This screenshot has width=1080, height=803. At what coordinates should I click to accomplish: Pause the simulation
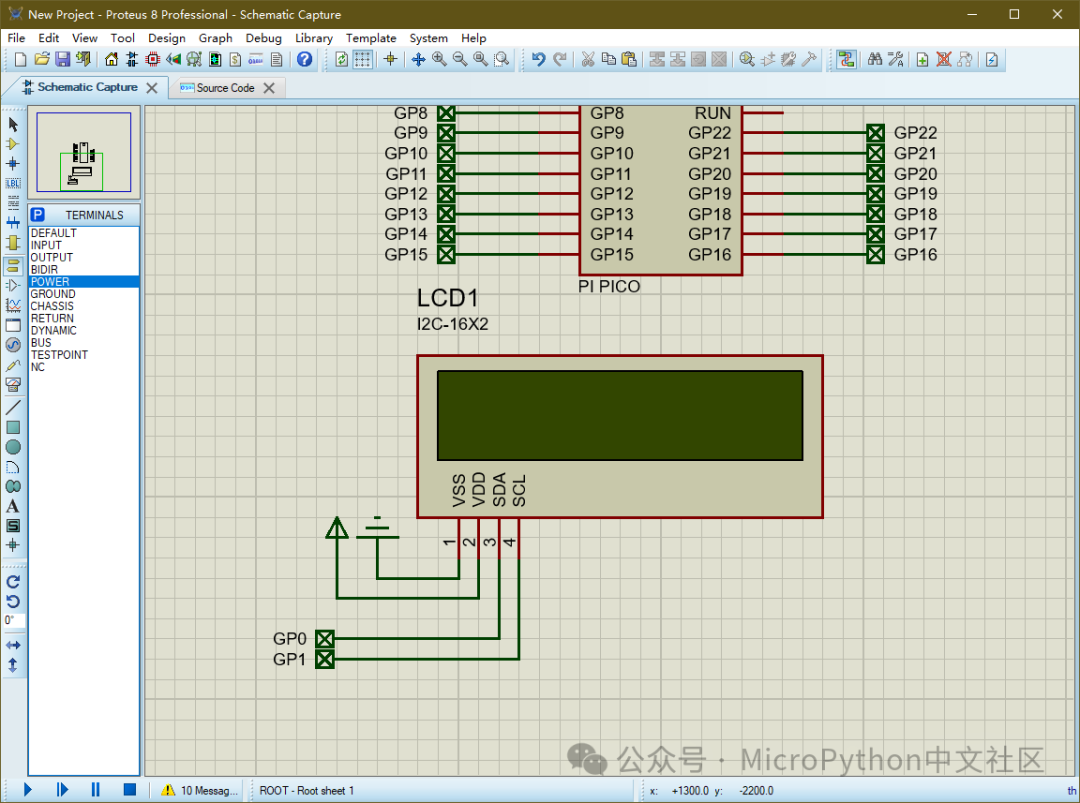point(96,790)
